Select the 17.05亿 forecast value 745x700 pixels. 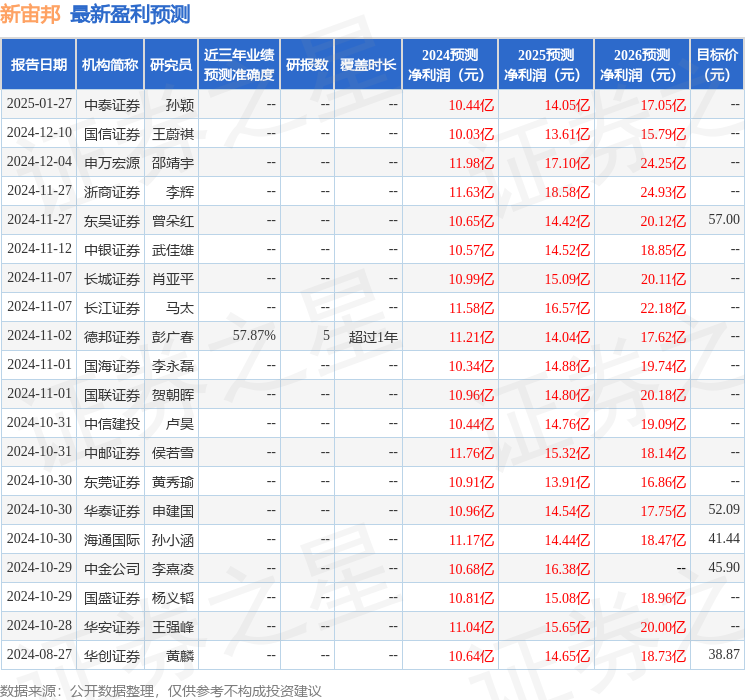[663, 105]
